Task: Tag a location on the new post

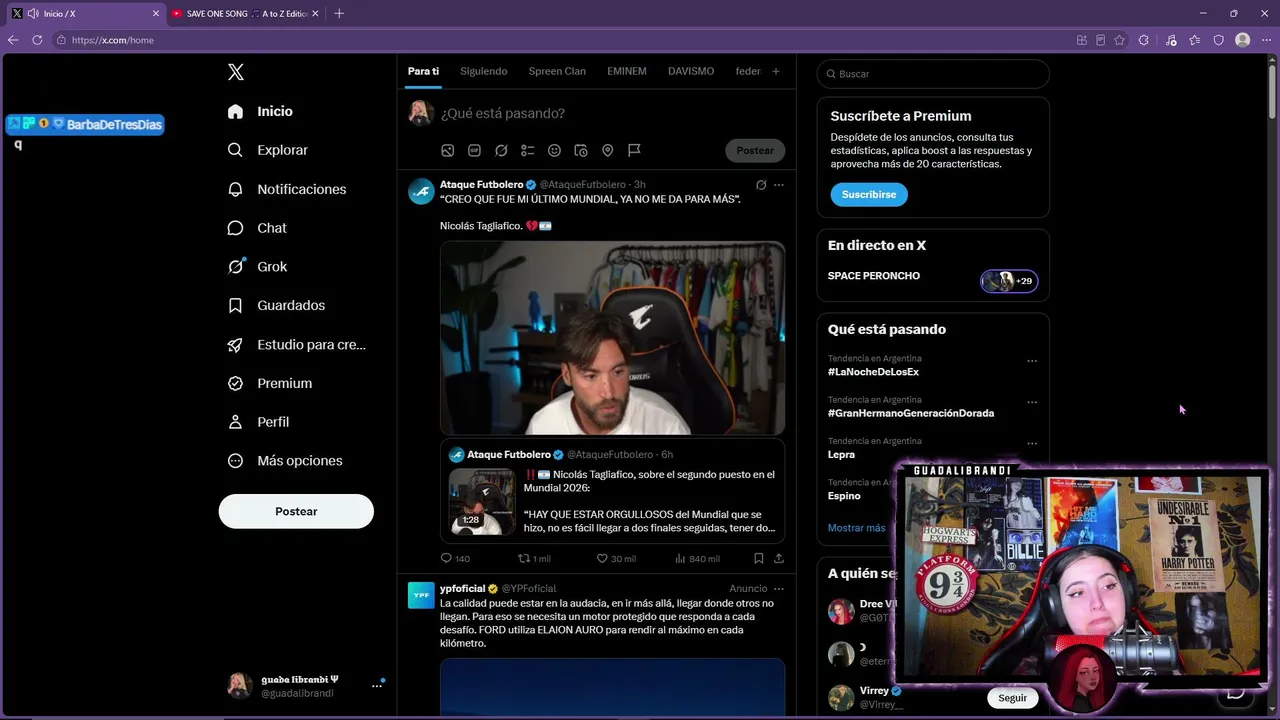Action: (607, 151)
